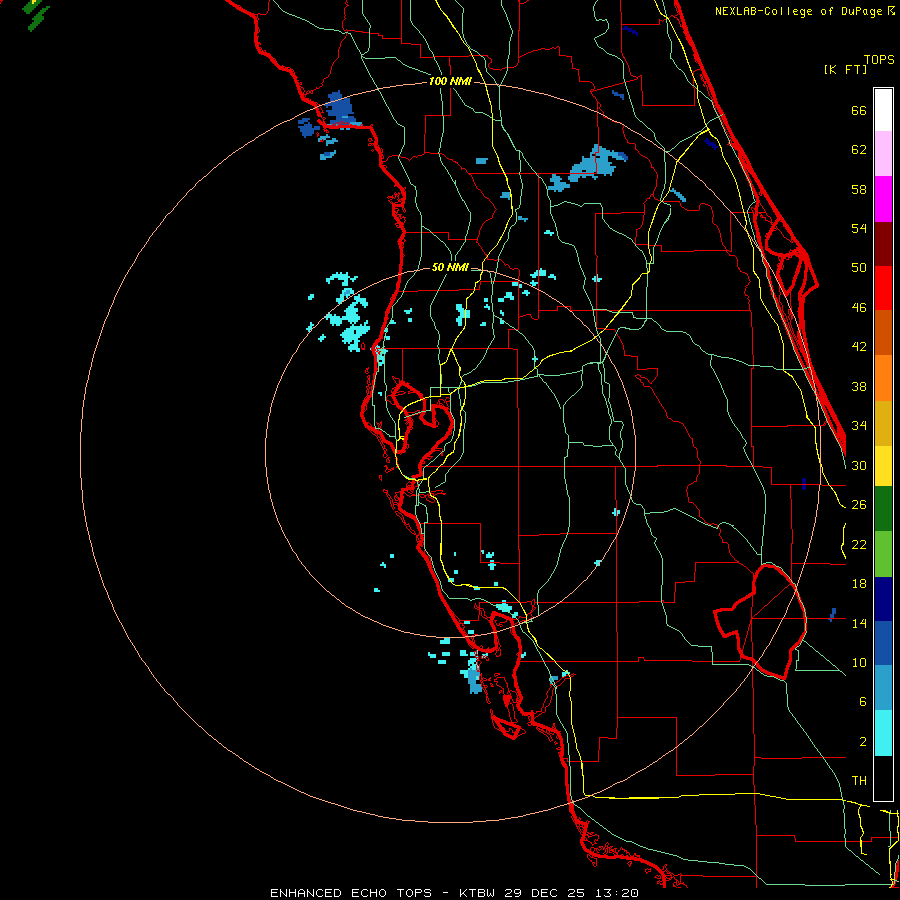Click the '58' legend value
Image resolution: width=900 pixels, height=900 pixels.
coord(859,189)
